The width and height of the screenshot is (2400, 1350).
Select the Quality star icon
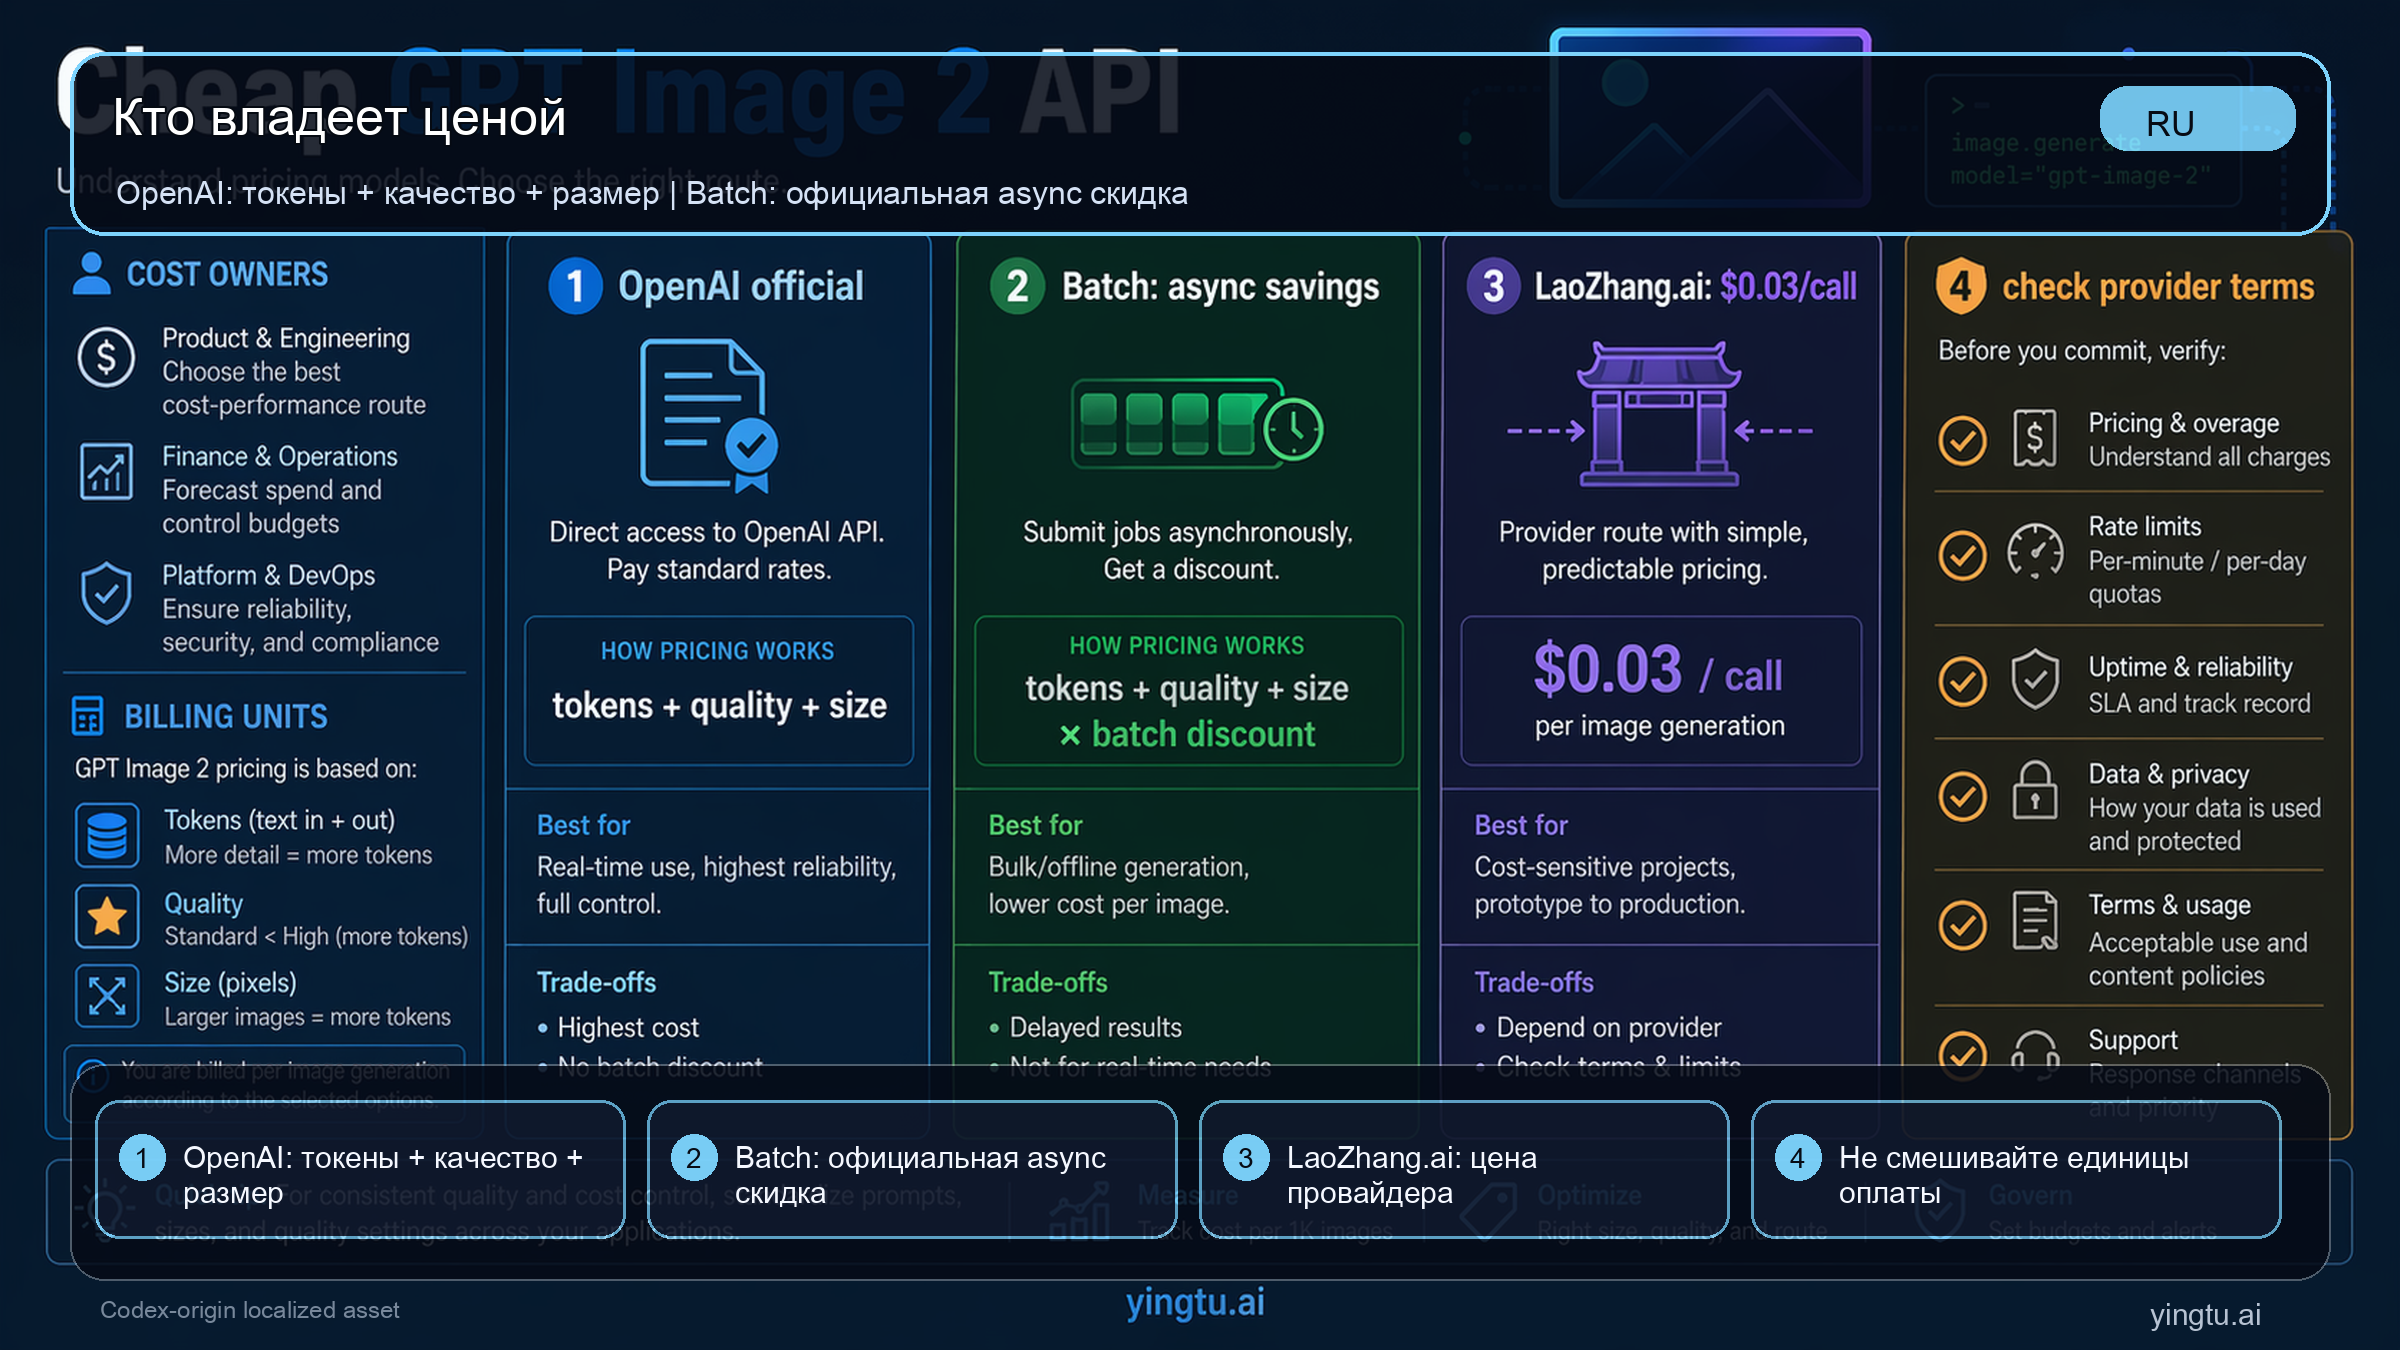108,915
